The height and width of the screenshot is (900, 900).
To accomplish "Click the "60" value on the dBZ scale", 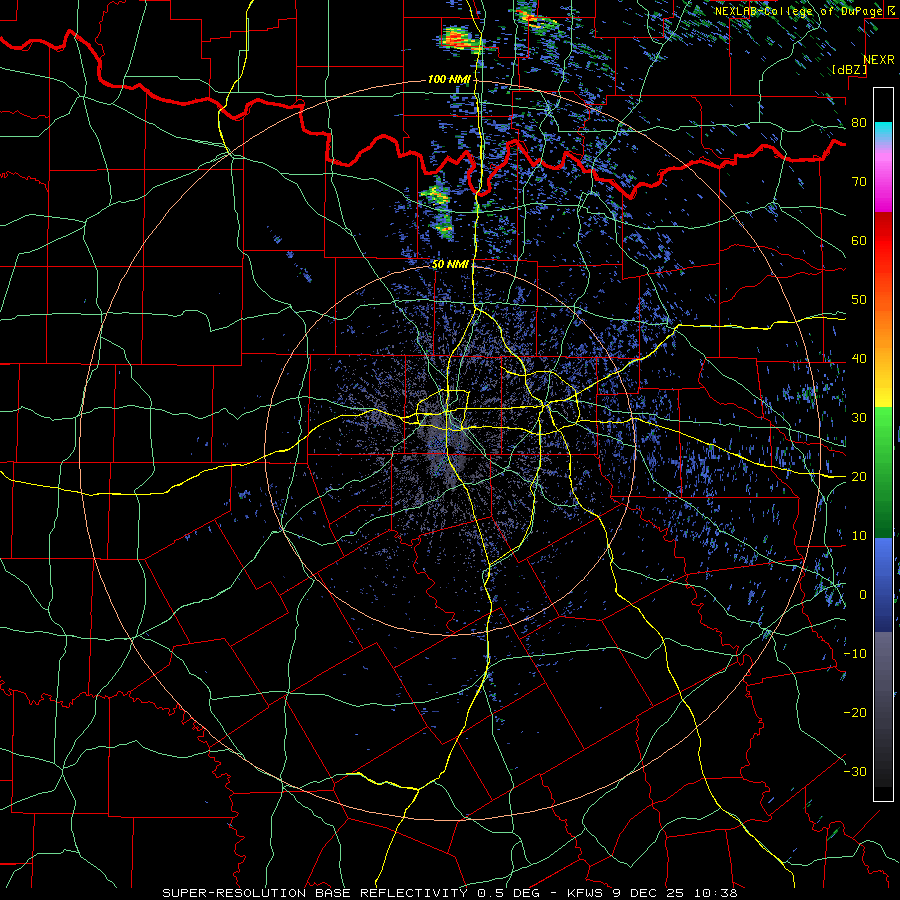I will [859, 240].
